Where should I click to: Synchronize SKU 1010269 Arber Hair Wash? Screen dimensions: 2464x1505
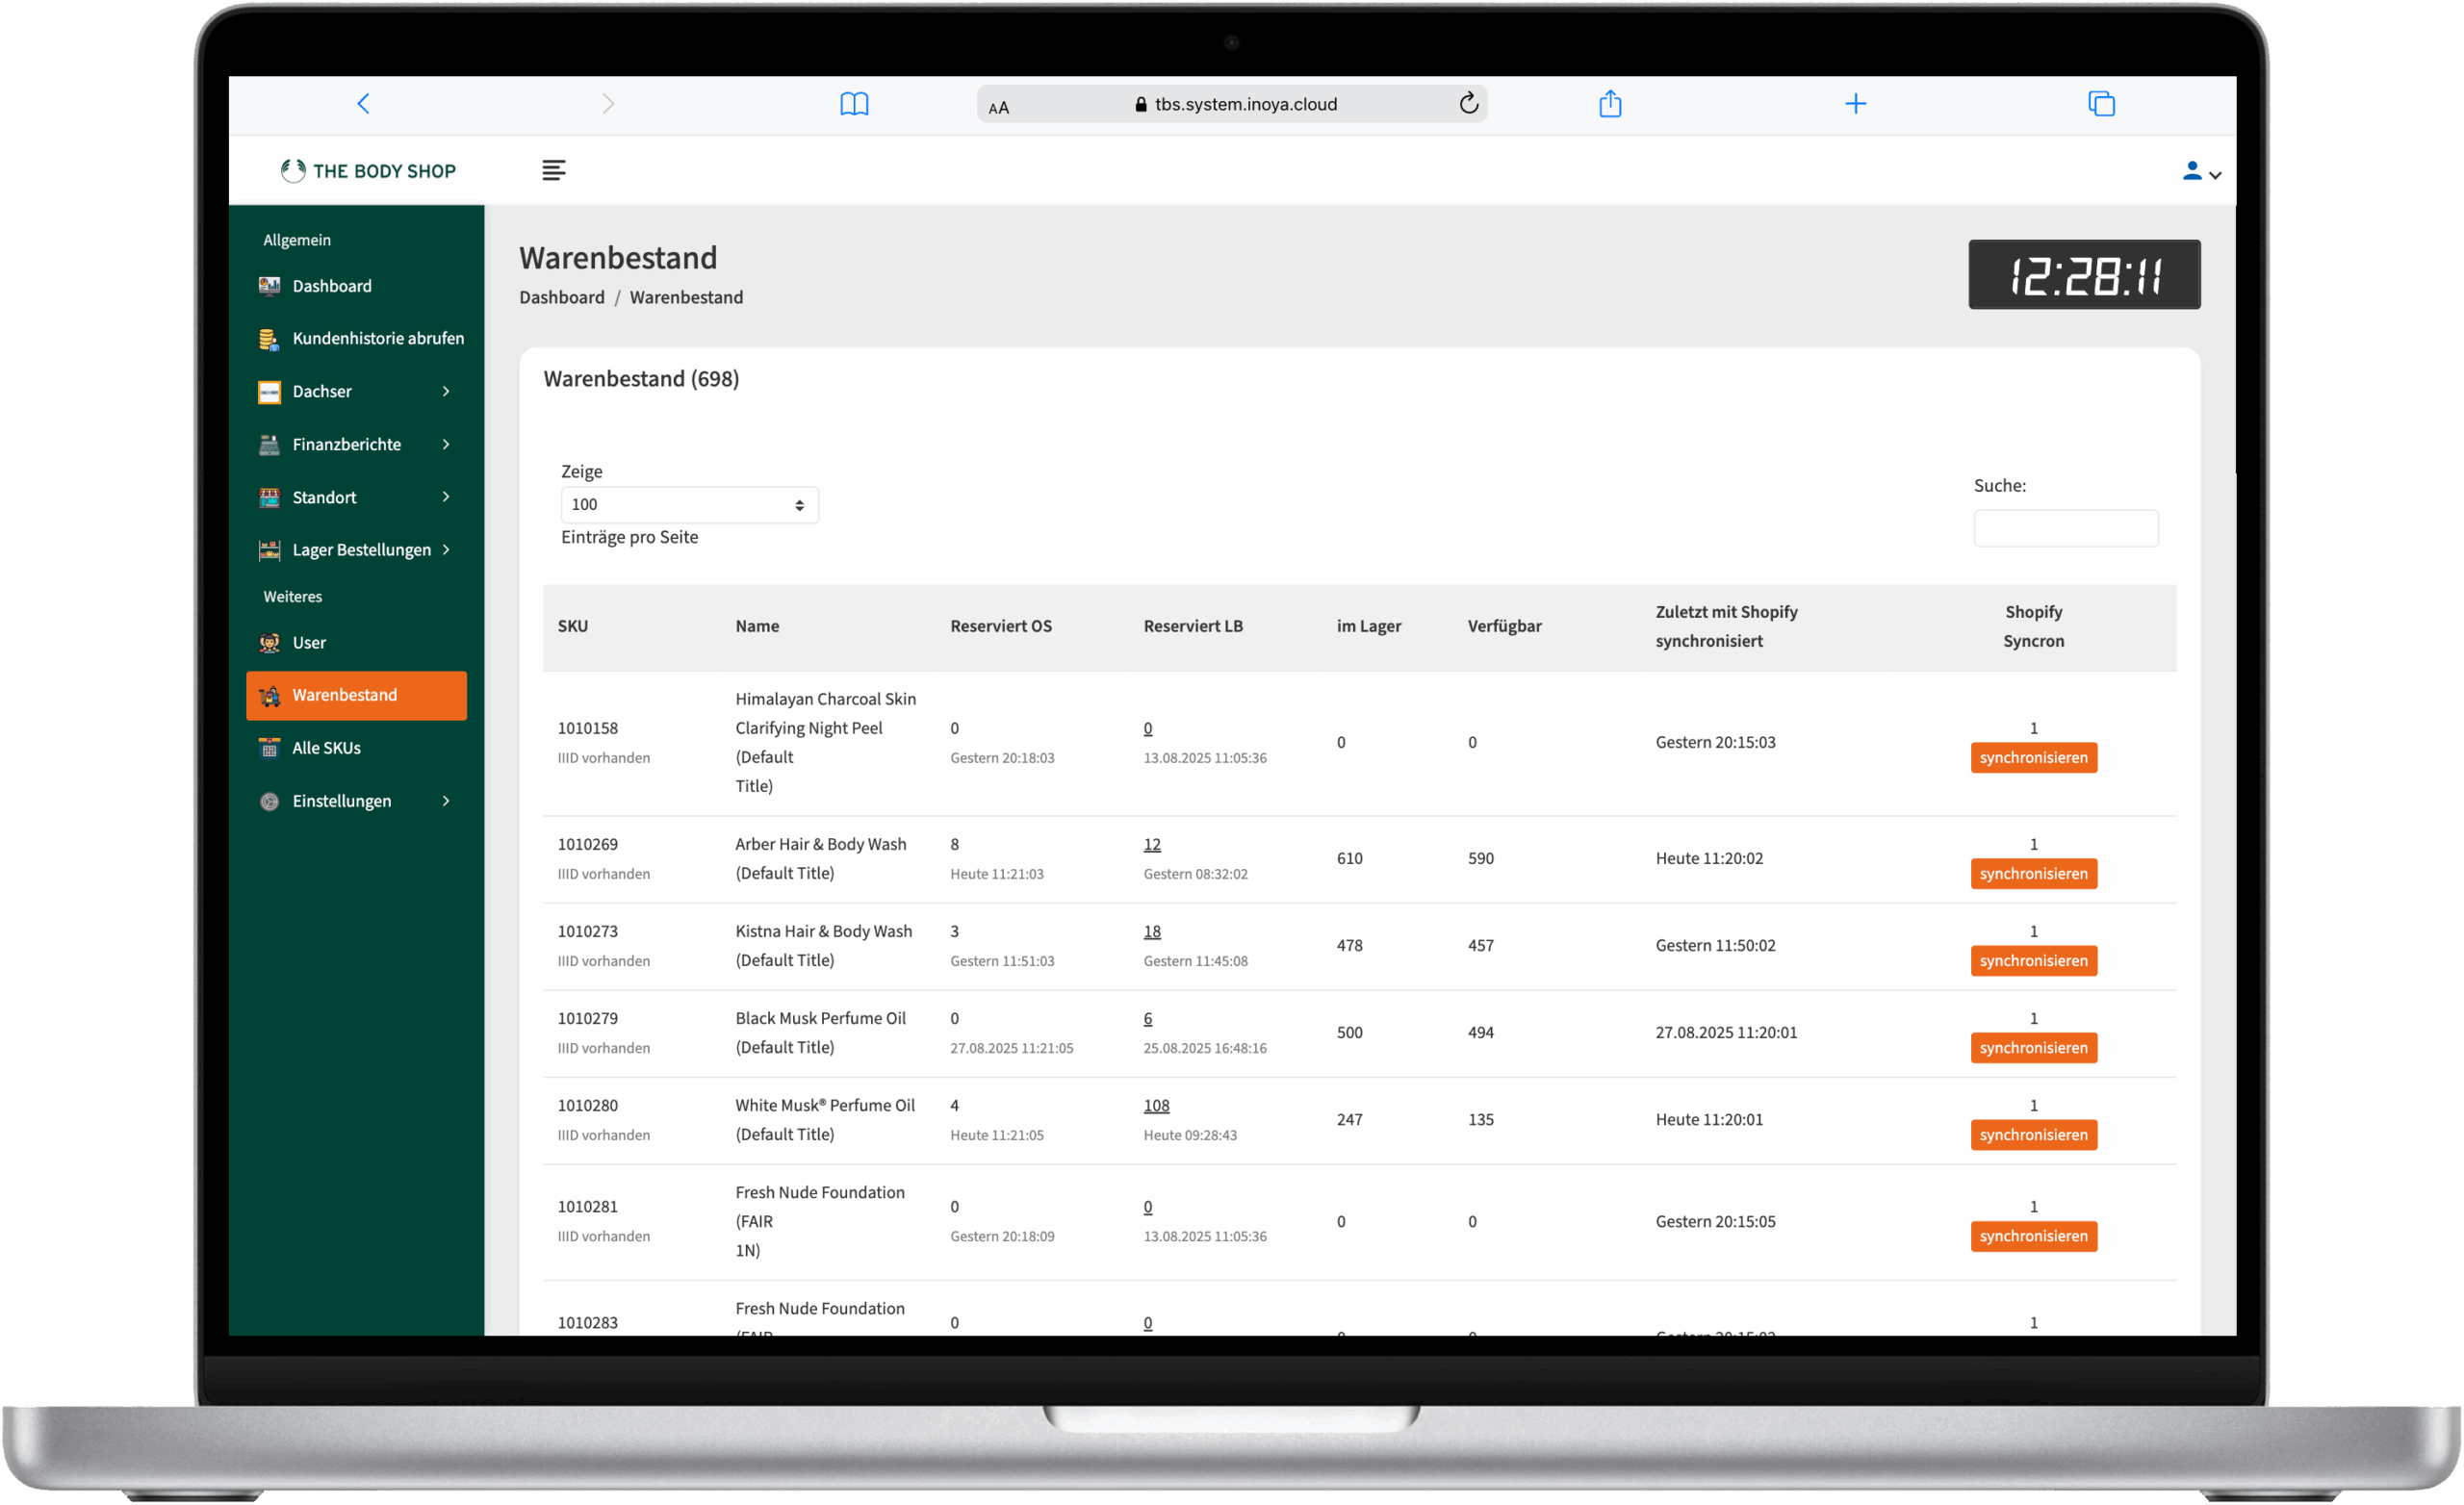[x=2033, y=874]
